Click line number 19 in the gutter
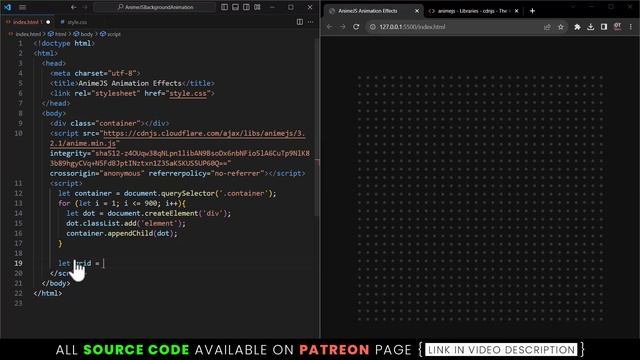Viewport: 640px width, 360px height. tap(18, 263)
